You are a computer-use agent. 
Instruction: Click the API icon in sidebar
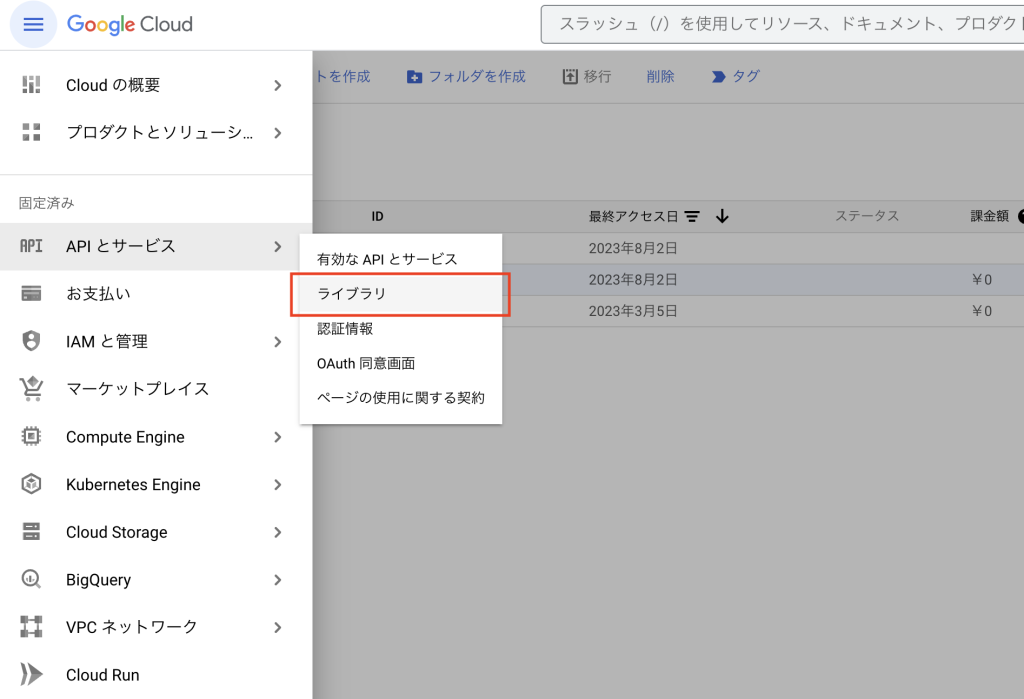[x=31, y=246]
